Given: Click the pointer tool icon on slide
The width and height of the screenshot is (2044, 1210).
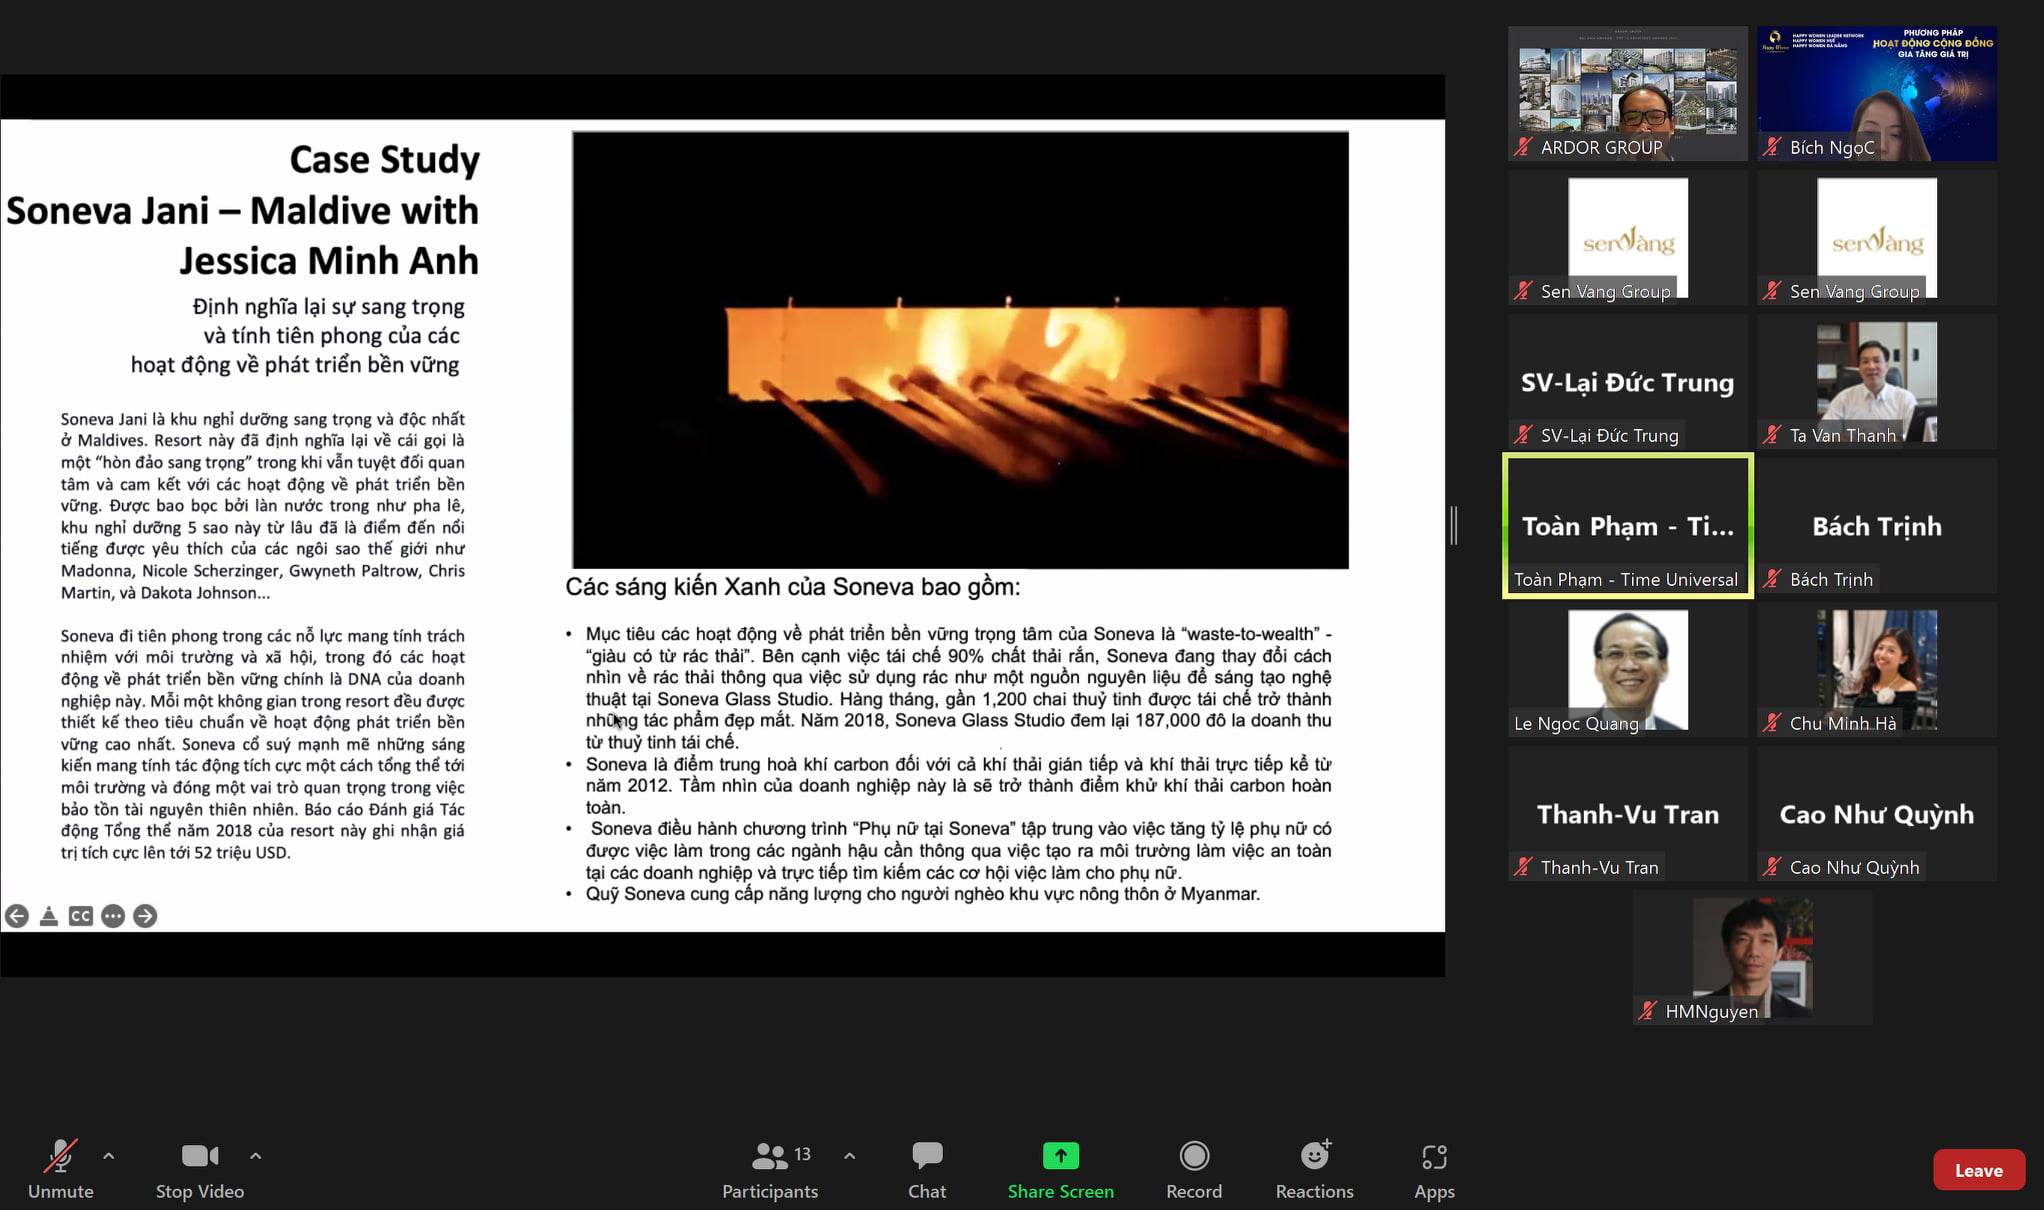Looking at the screenshot, I should point(49,916).
